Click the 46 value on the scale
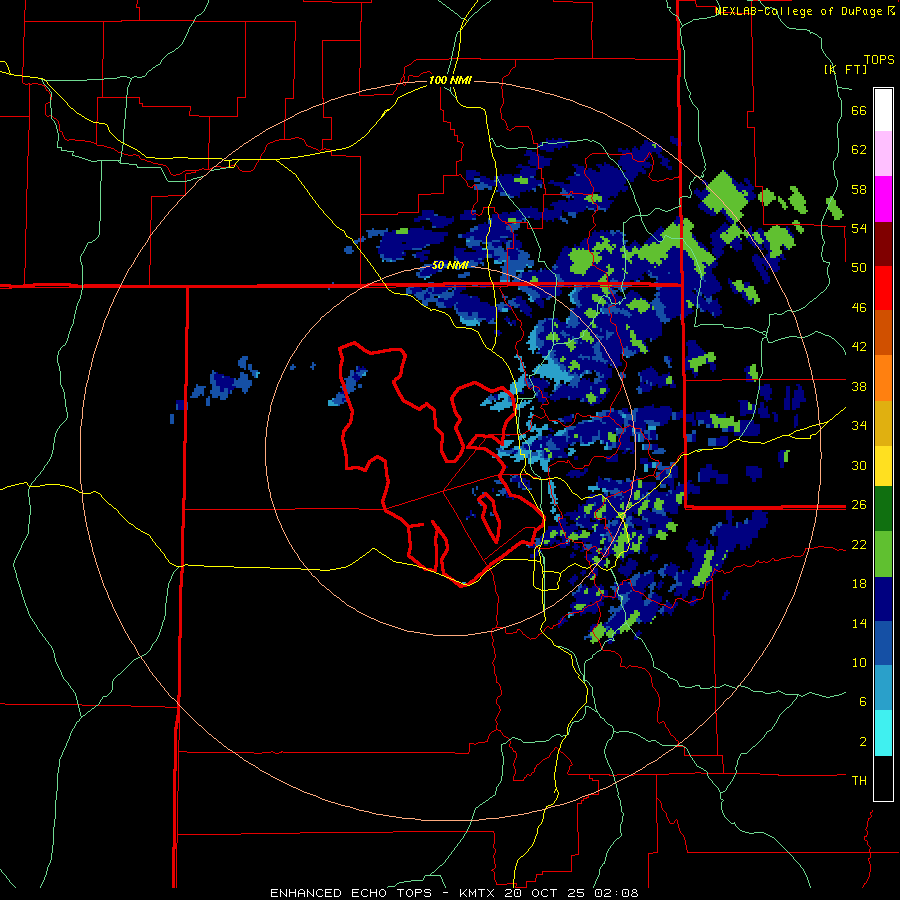Image resolution: width=900 pixels, height=900 pixels. coord(859,308)
